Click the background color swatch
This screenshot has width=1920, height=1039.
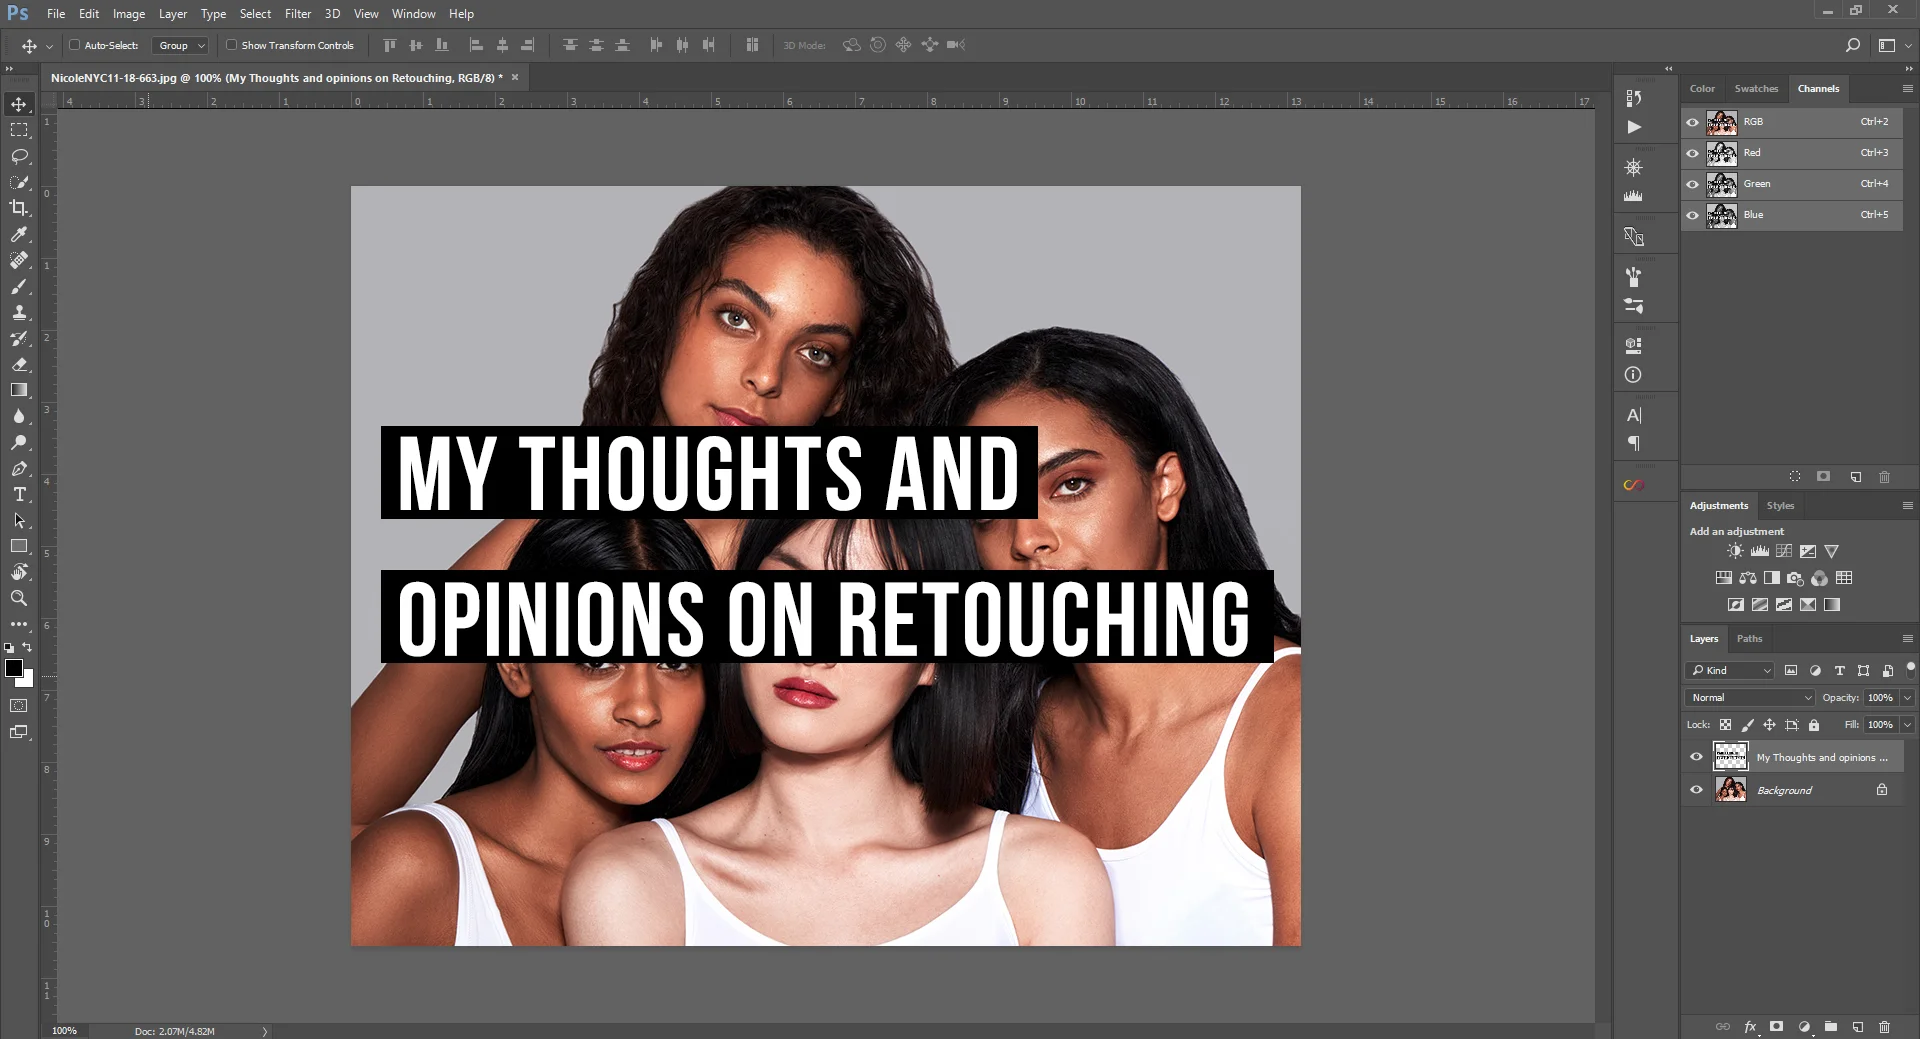(x=27, y=680)
